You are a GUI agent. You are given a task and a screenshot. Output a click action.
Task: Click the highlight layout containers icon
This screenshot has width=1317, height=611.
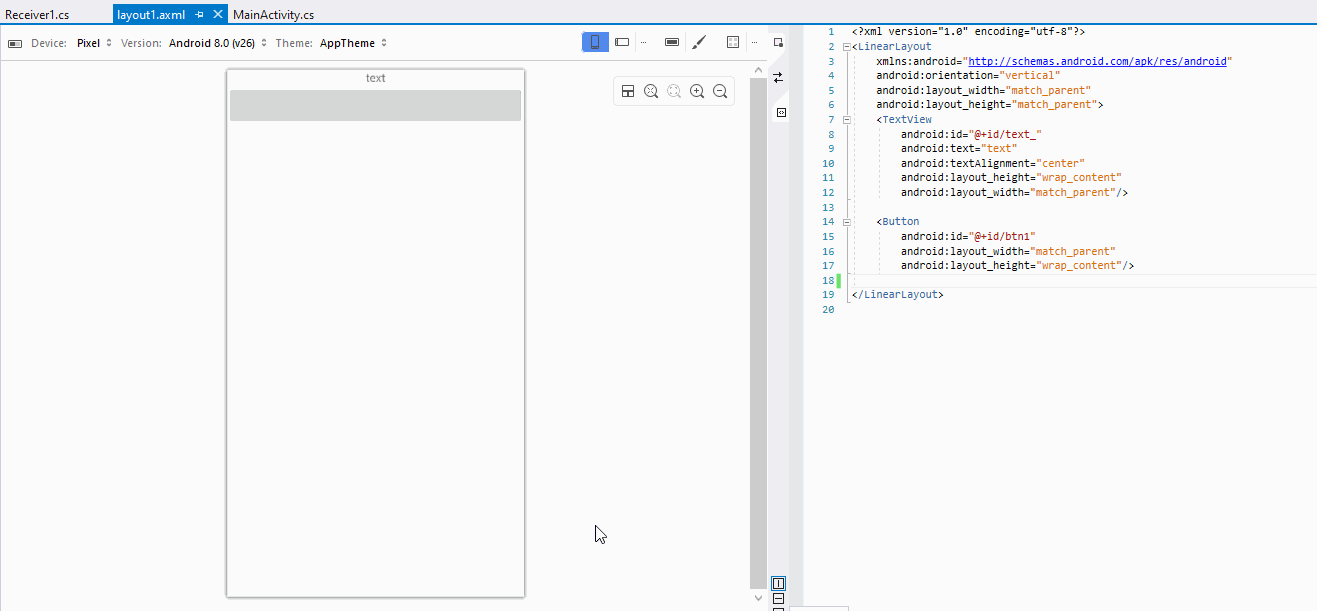(628, 91)
